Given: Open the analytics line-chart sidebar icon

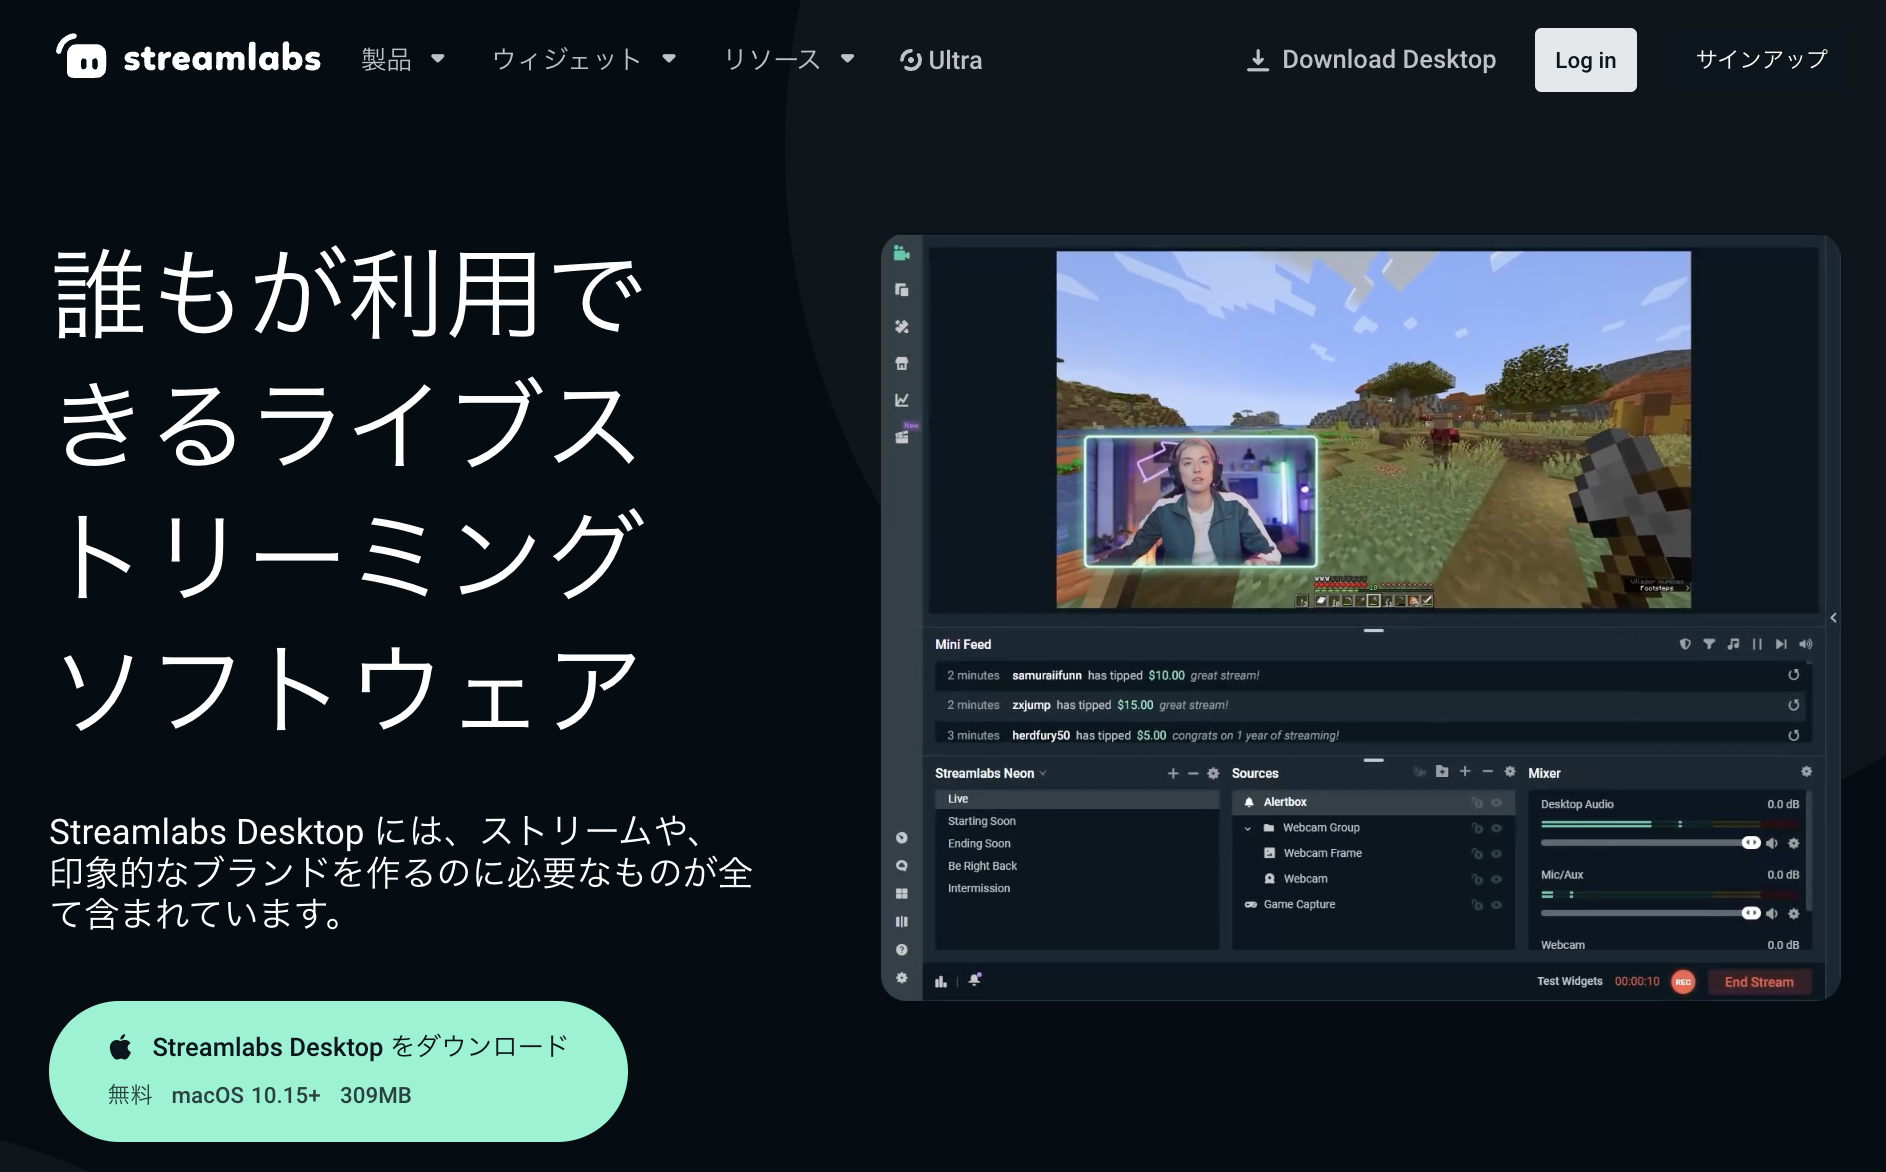Looking at the screenshot, I should (901, 400).
